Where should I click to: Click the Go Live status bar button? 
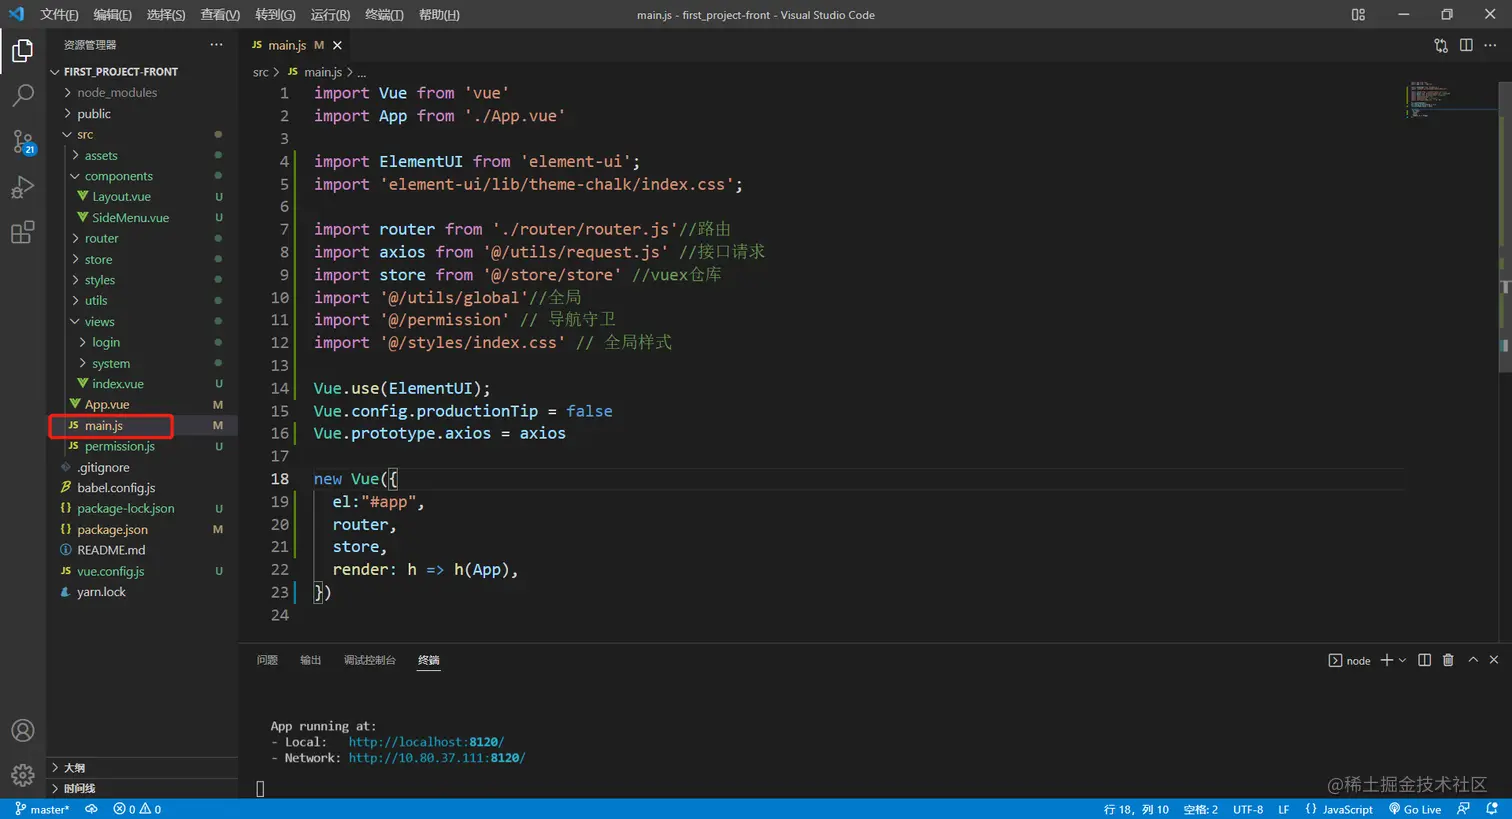(1414, 809)
